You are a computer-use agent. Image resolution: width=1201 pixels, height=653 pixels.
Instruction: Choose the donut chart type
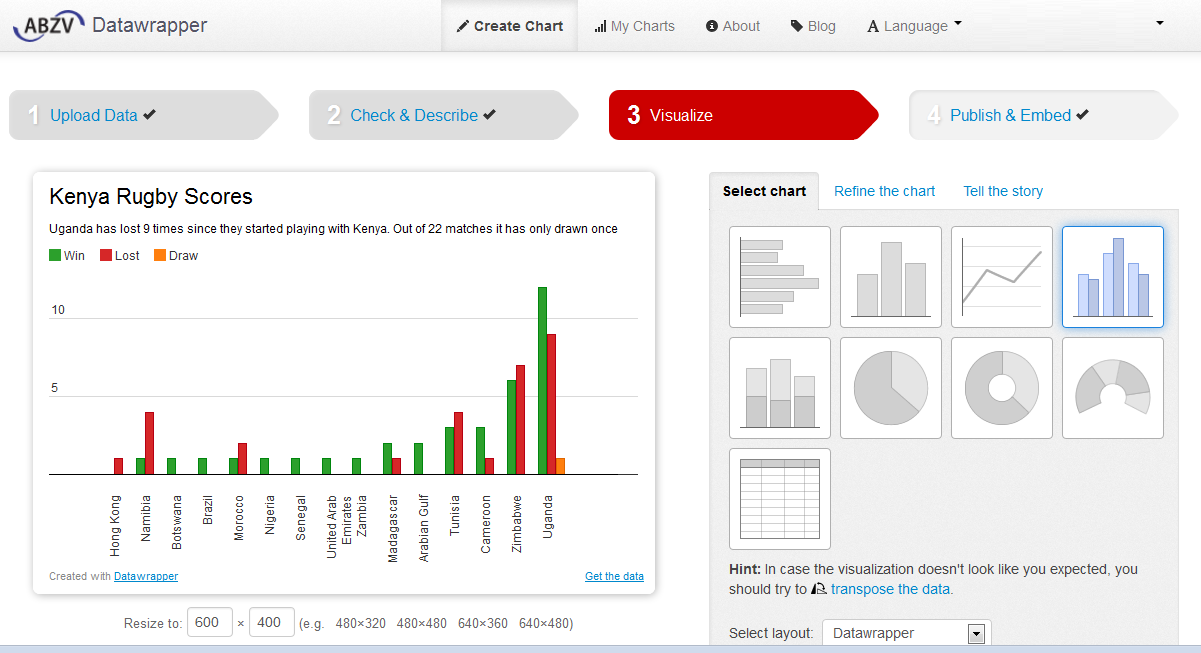[x=1002, y=388]
